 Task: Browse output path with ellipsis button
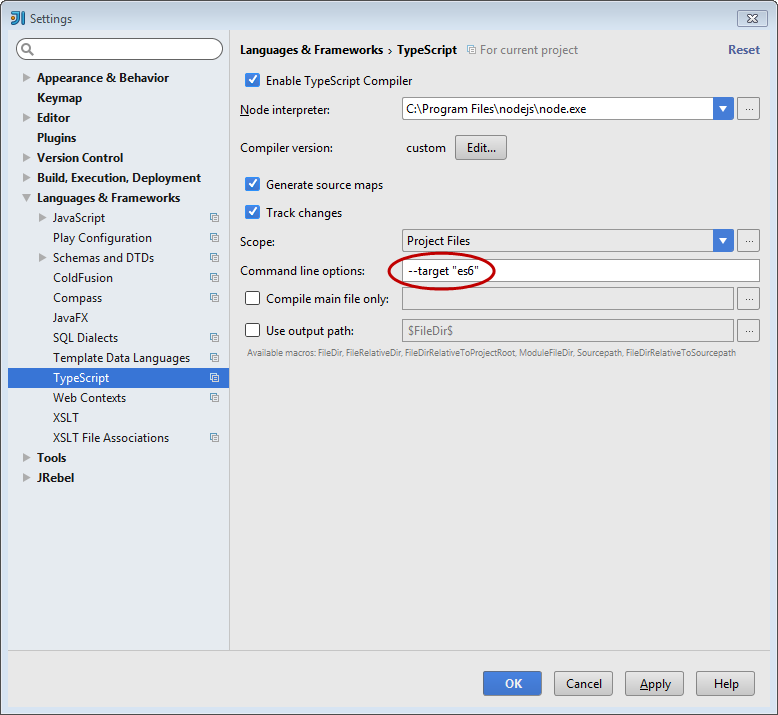[x=748, y=331]
